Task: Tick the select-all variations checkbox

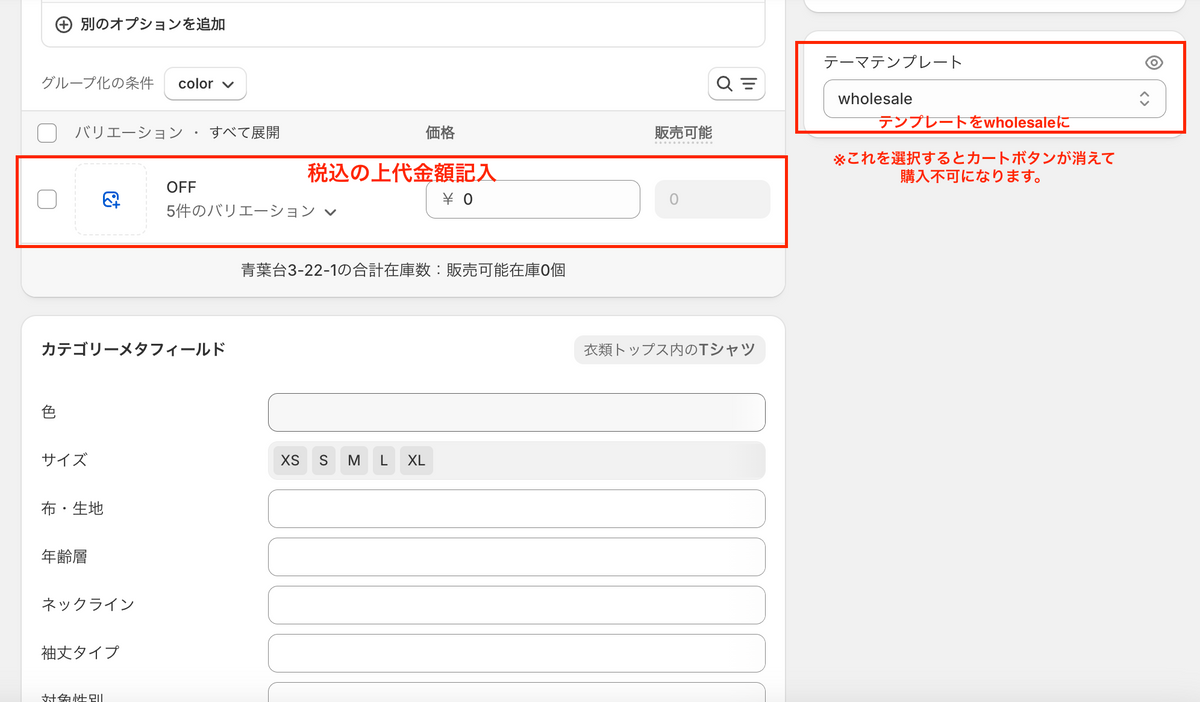Action: click(x=47, y=133)
